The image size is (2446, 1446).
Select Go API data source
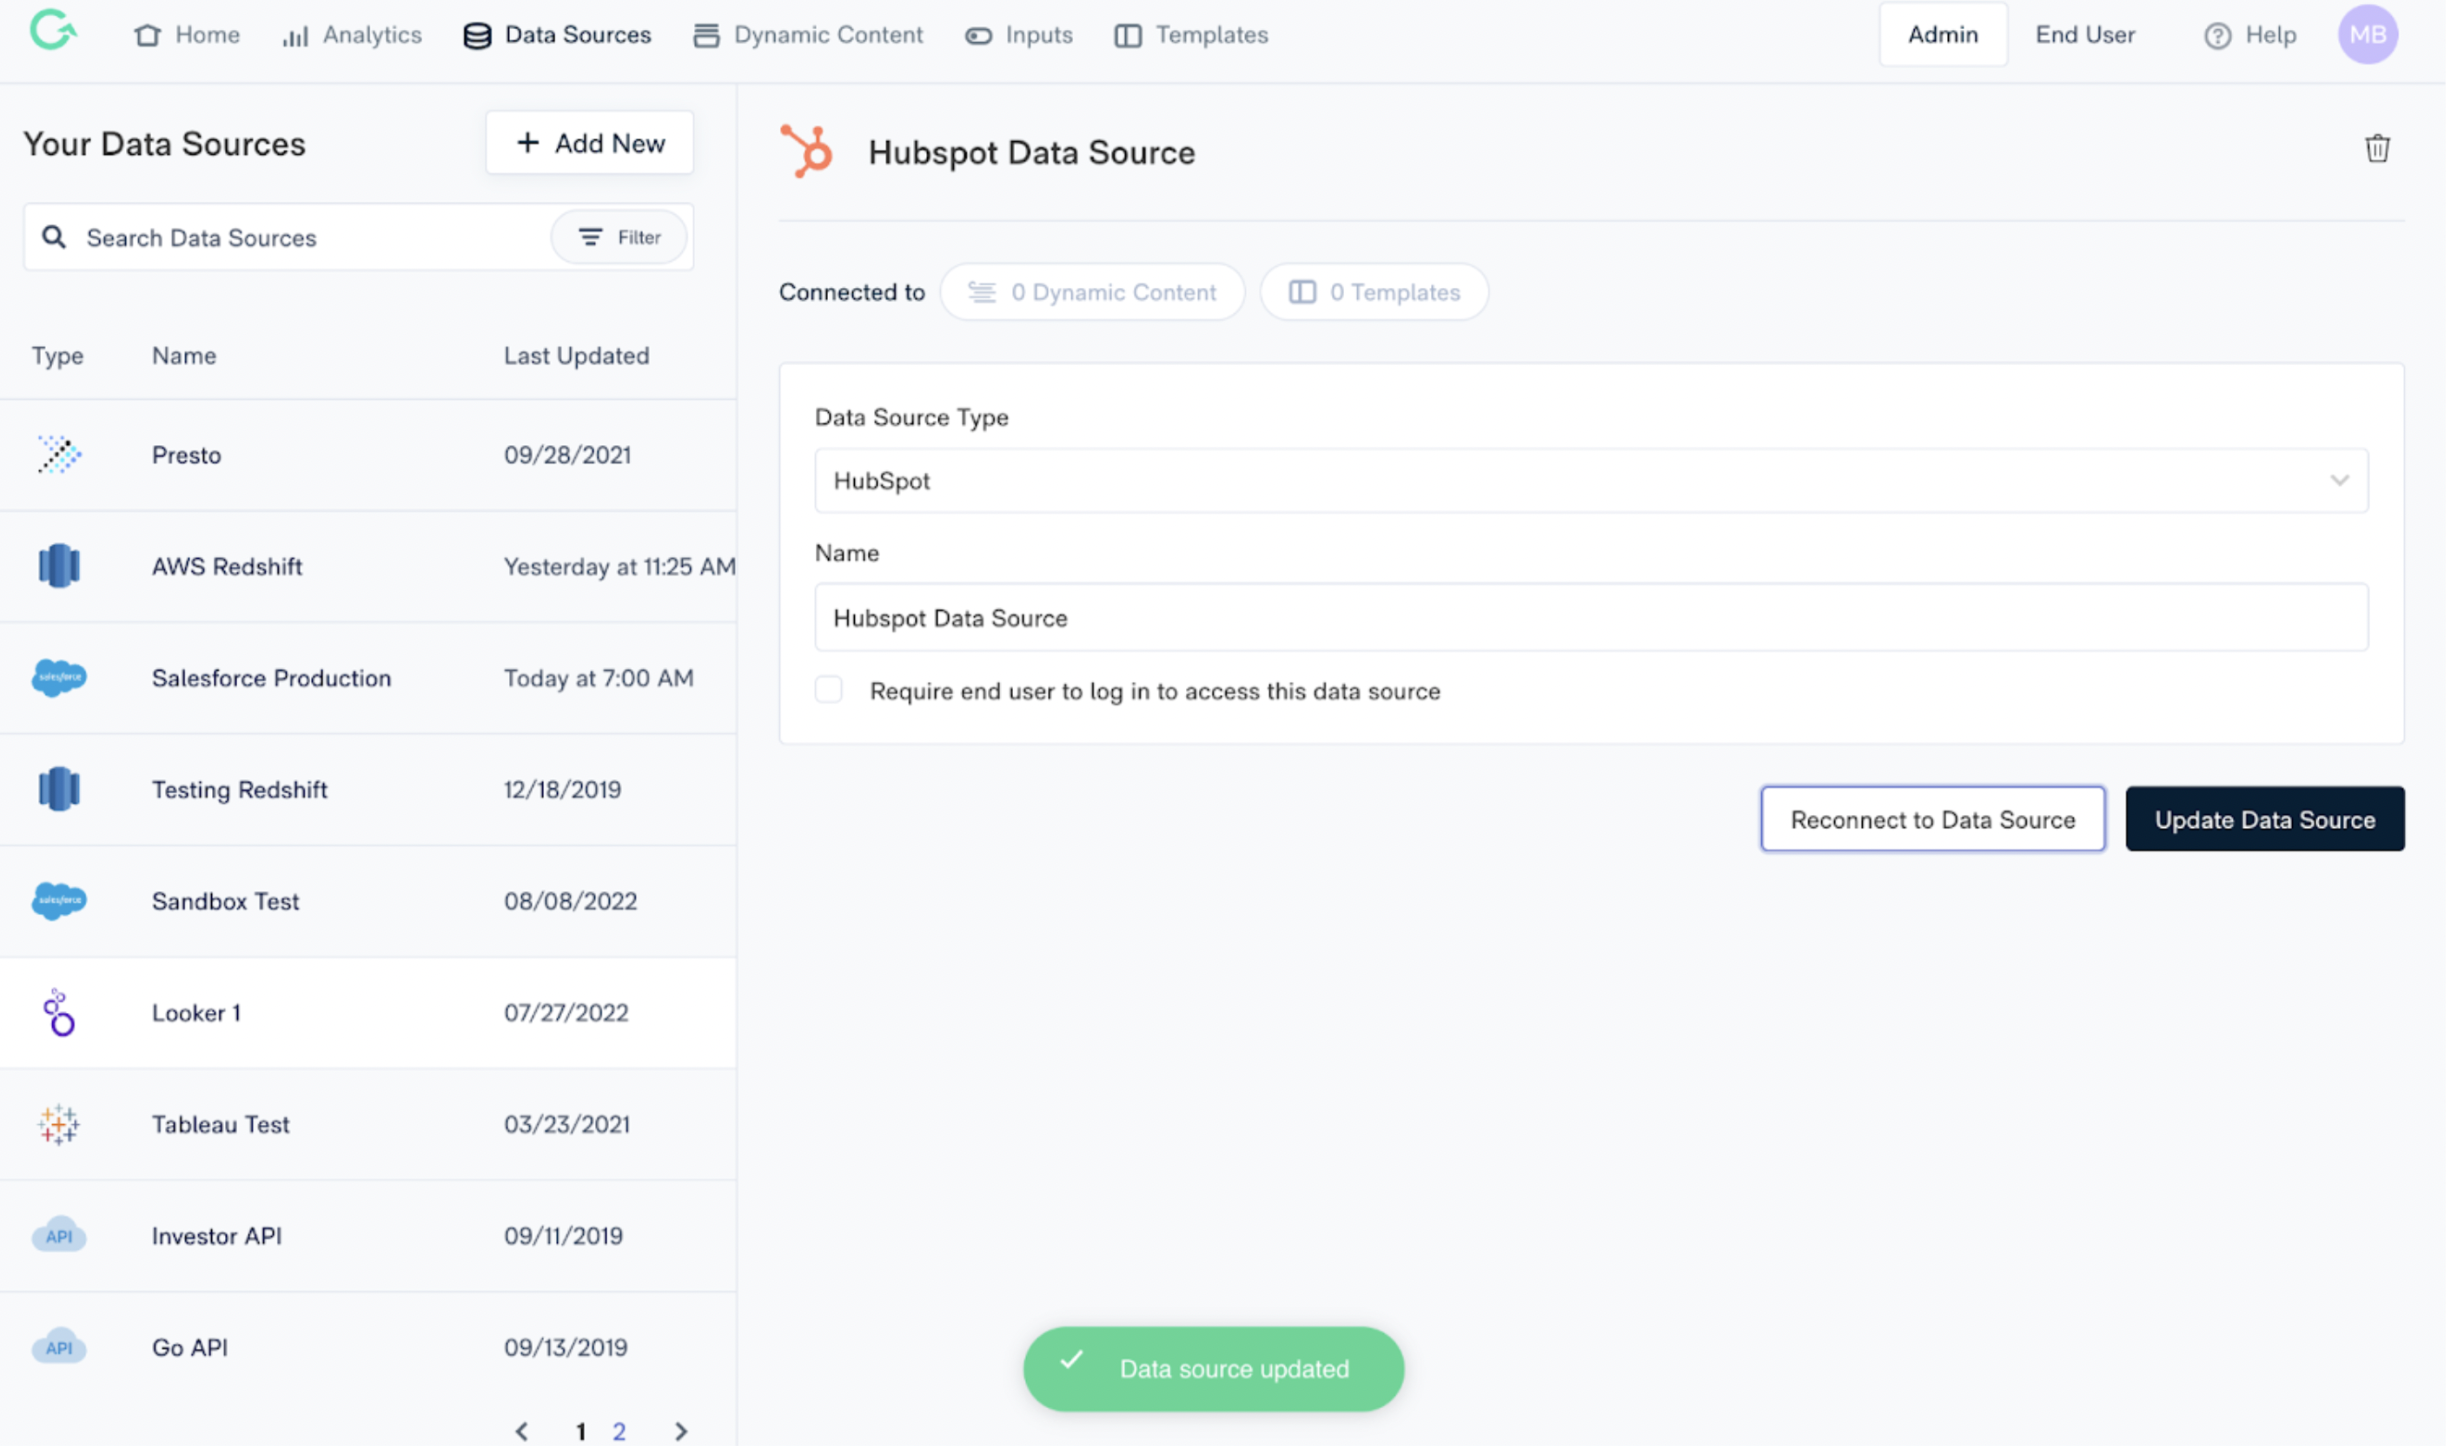click(x=368, y=1347)
